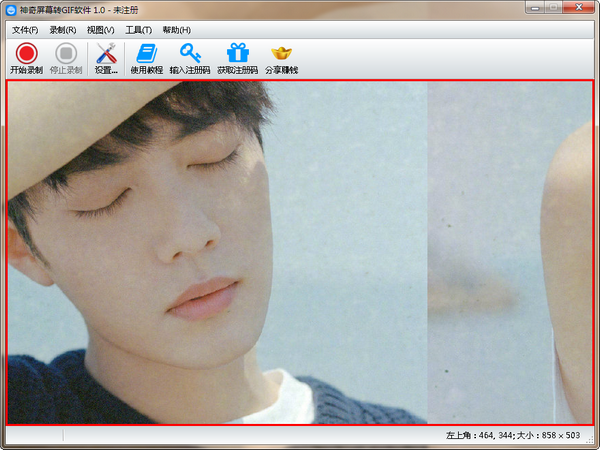Click the 分享赚钱 gold ingot icon
Screen dimensions: 600x450
281,58
